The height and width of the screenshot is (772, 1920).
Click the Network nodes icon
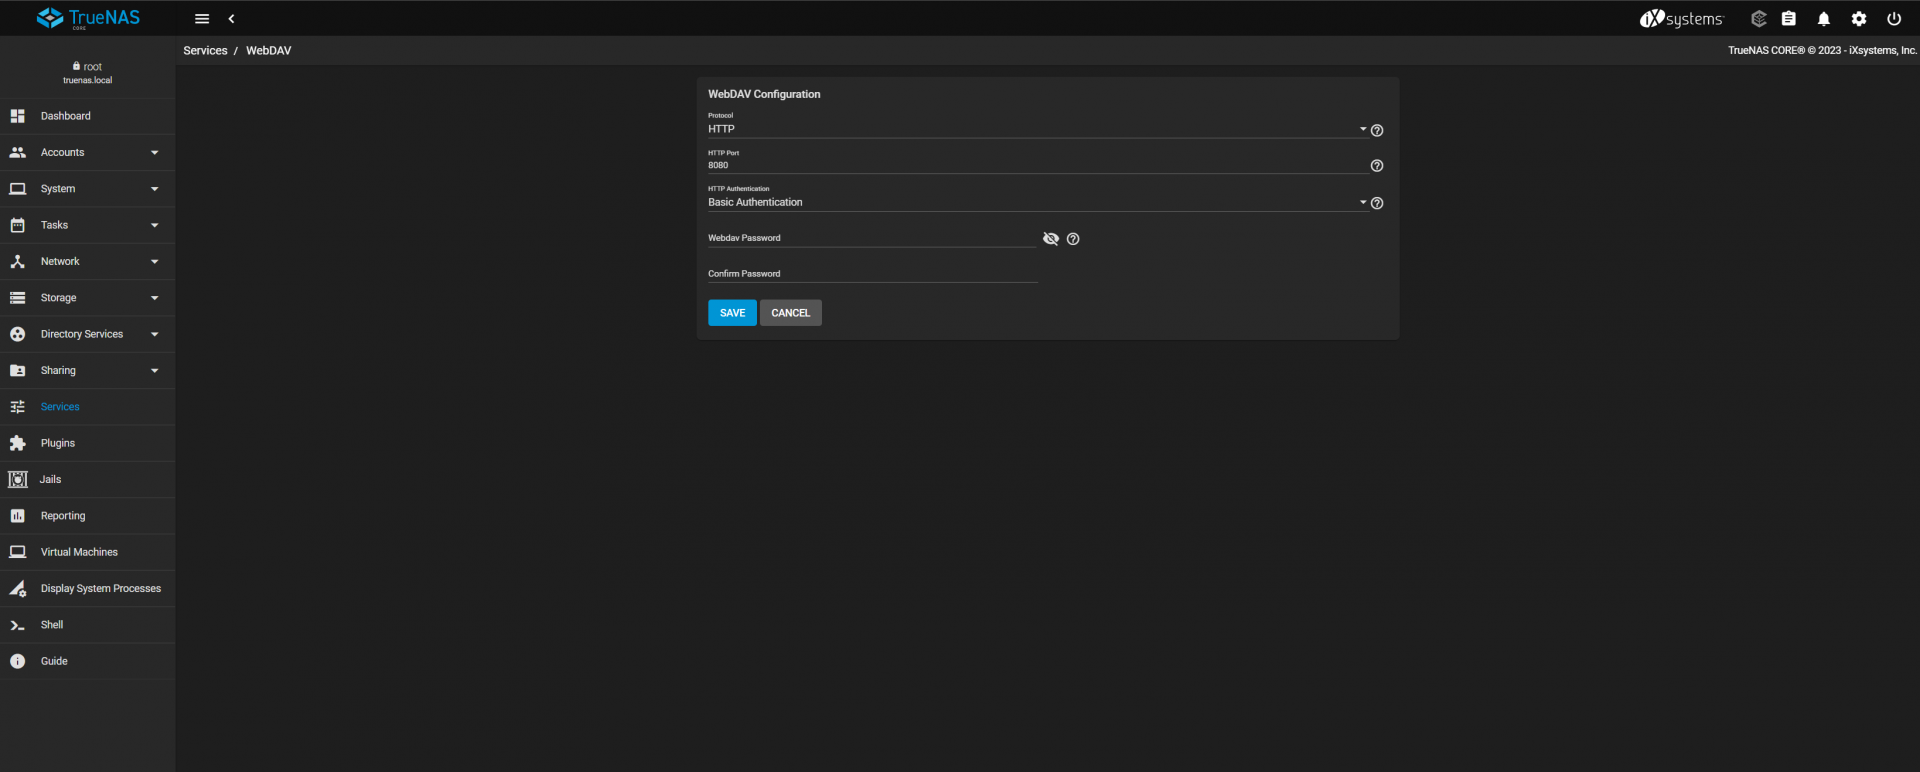click(18, 262)
